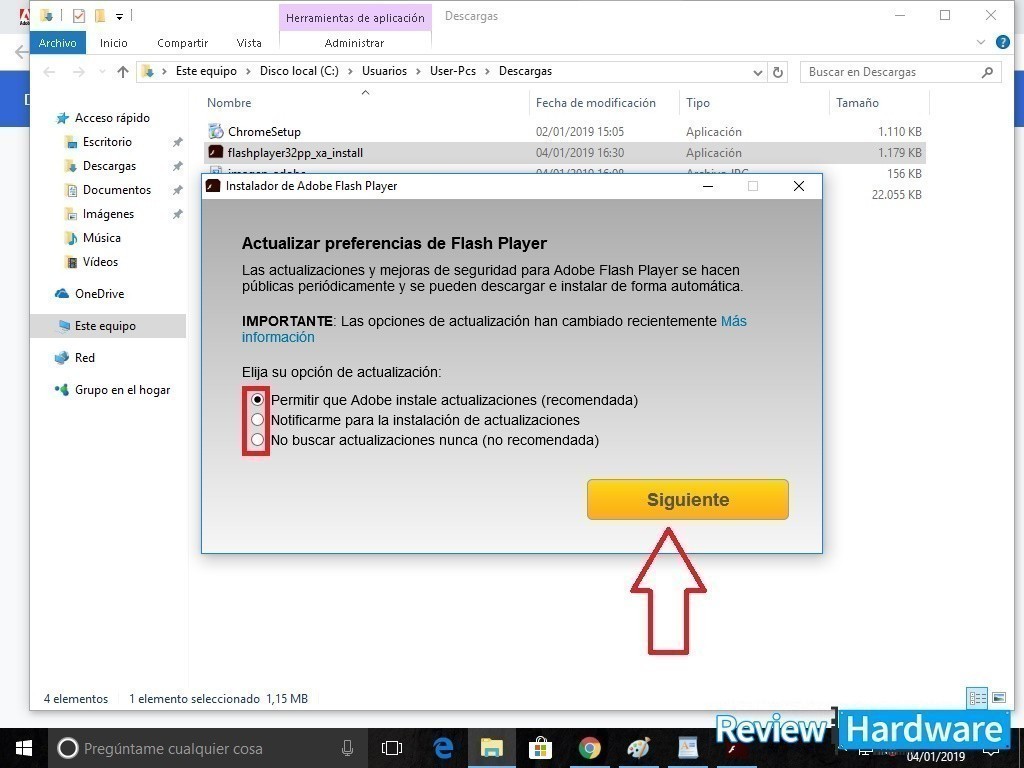Open the Windows Start menu

coord(24,748)
